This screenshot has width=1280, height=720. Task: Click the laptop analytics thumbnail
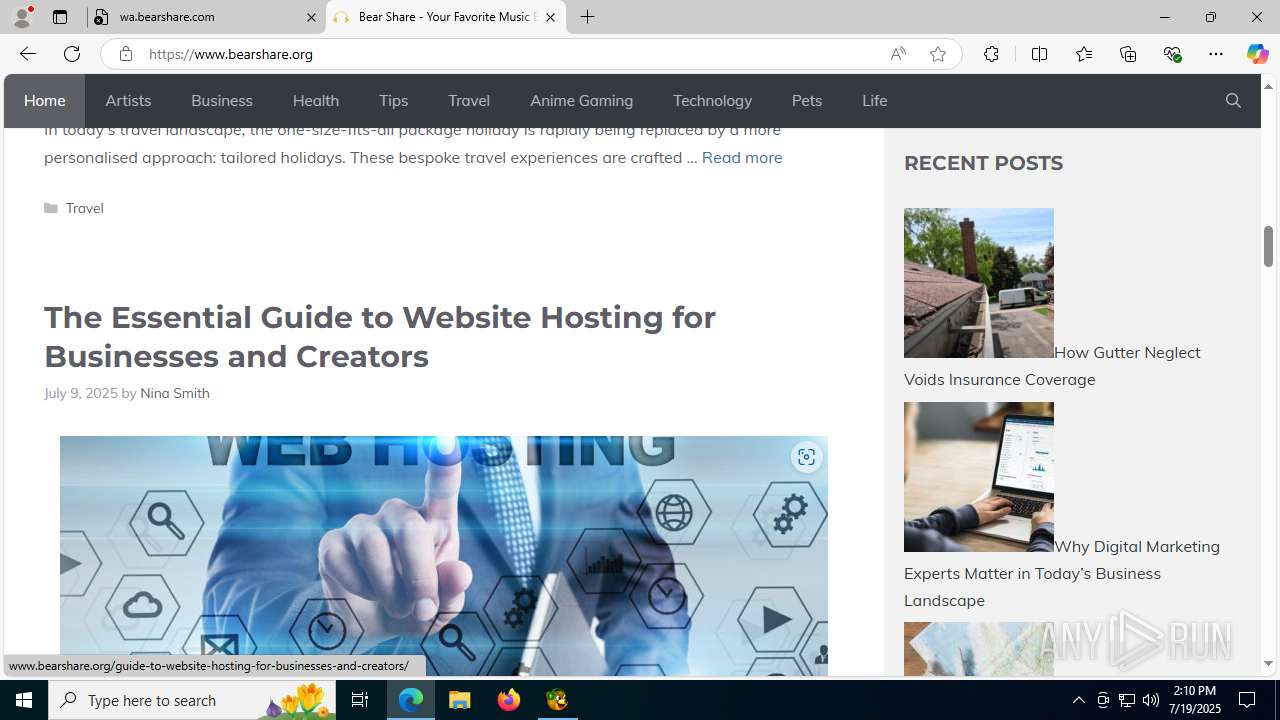coord(979,477)
